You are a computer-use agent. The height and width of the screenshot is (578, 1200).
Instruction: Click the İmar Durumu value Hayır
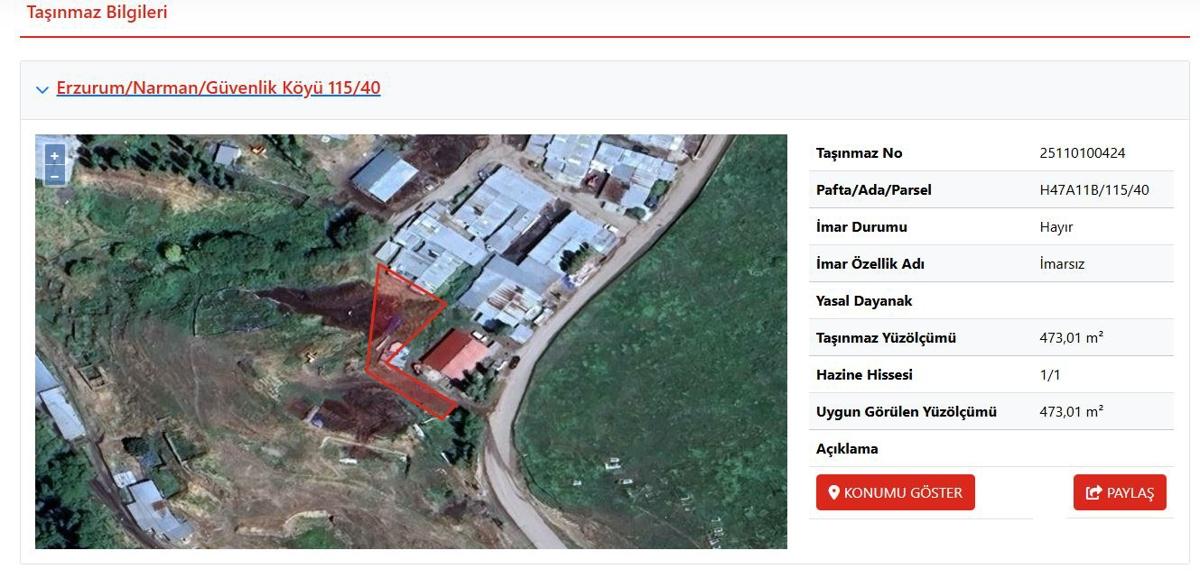pyautogui.click(x=1056, y=227)
